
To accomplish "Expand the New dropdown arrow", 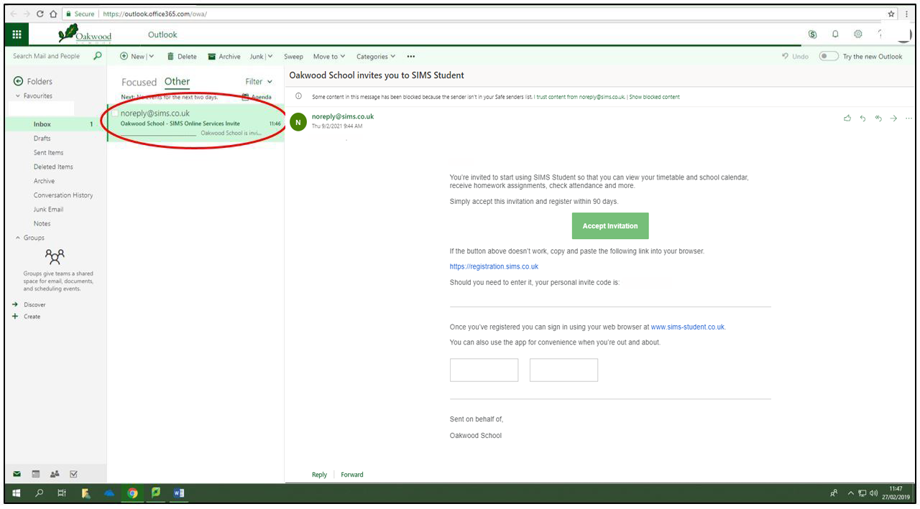I will coord(151,56).
